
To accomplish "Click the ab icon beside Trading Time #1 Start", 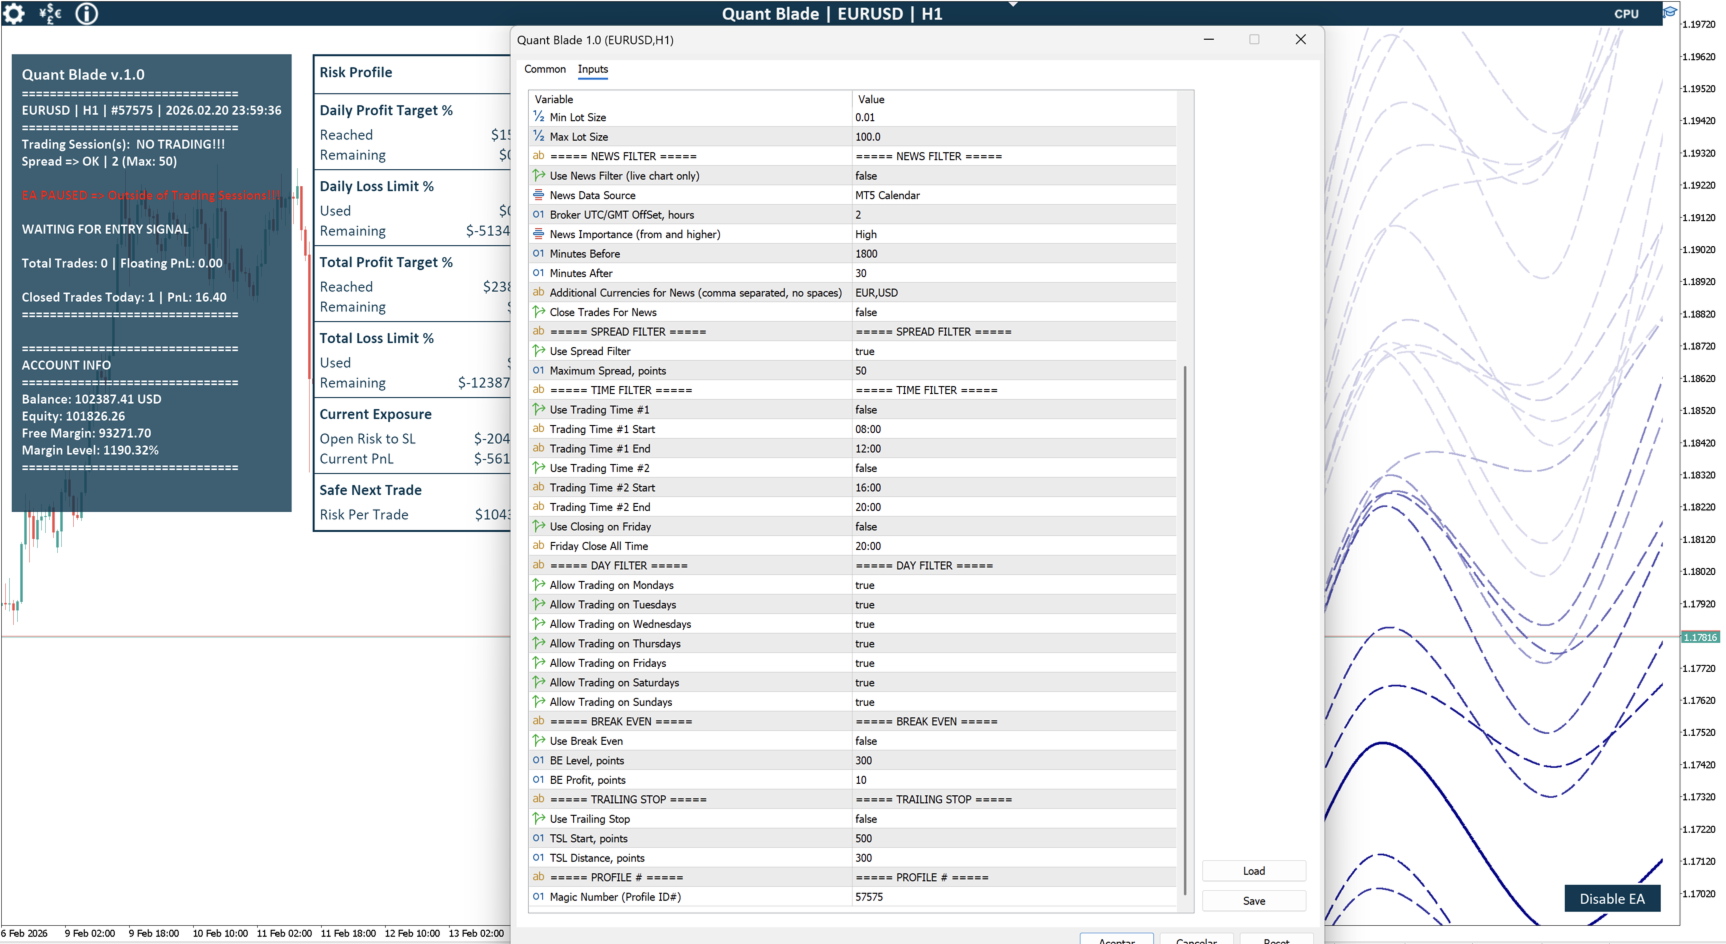I will click(539, 429).
